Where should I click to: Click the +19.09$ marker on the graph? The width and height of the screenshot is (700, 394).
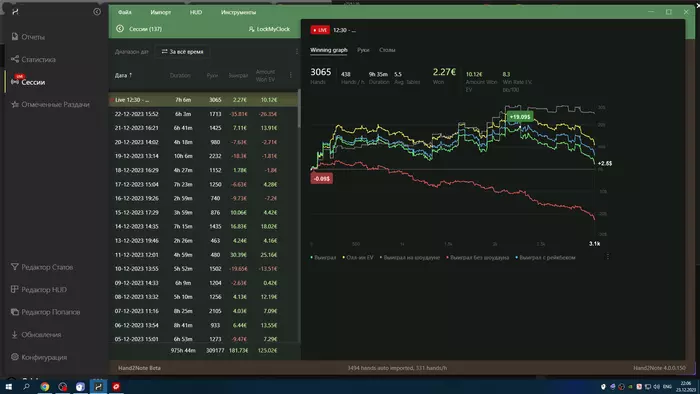(520, 117)
